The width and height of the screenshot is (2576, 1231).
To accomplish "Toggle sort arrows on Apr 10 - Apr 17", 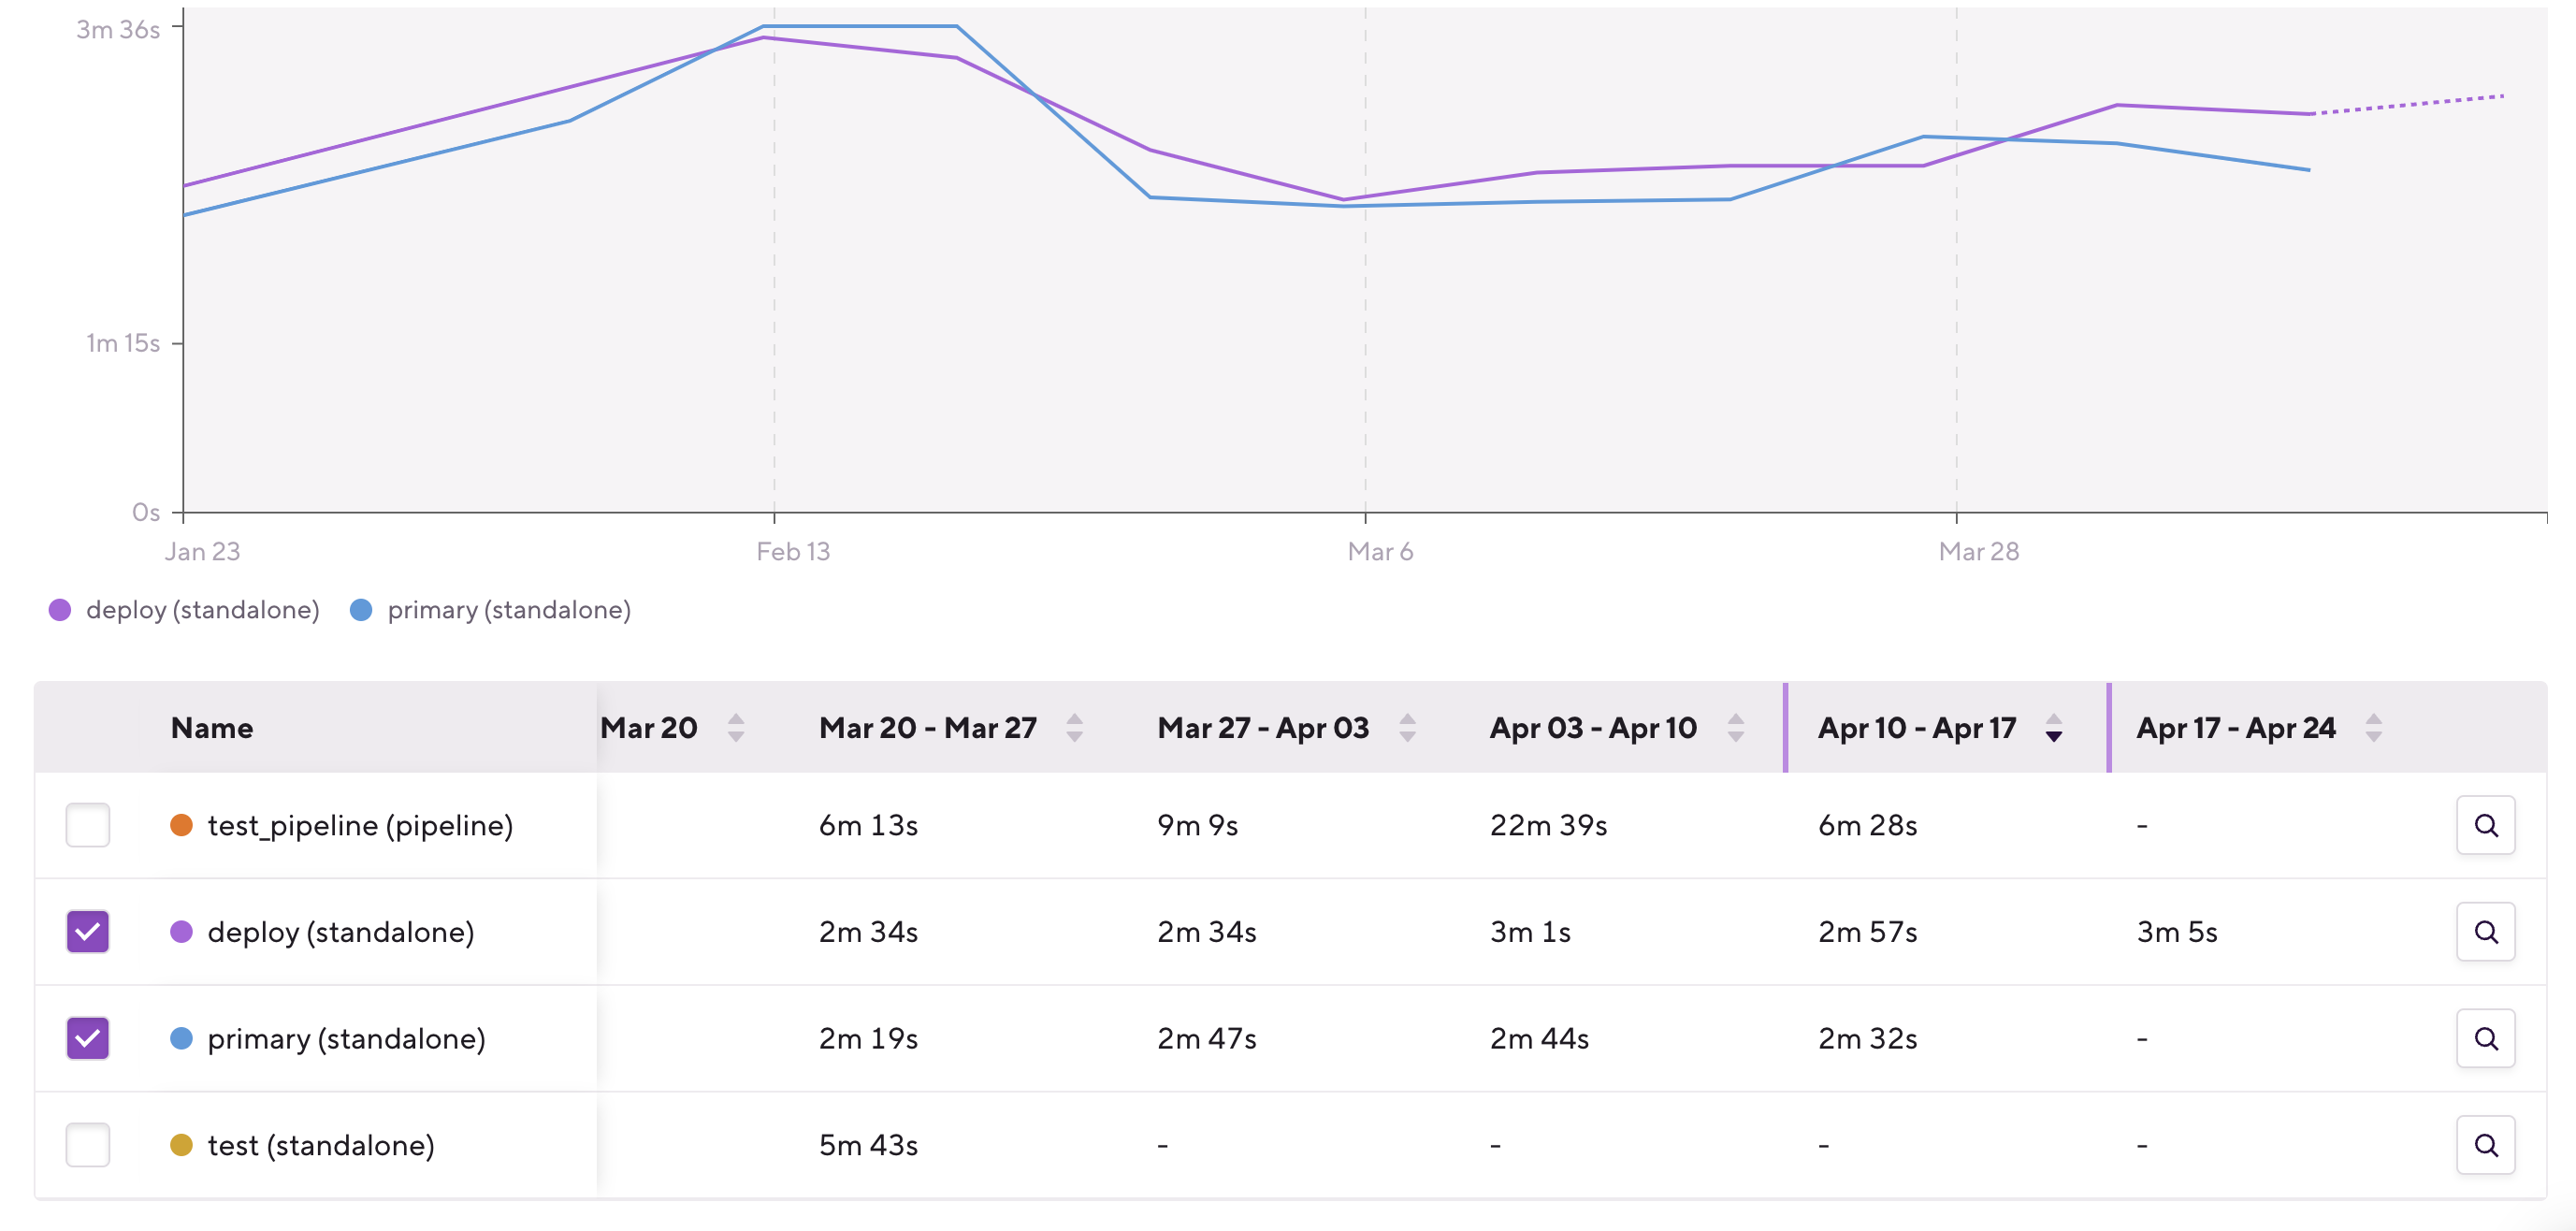I will tap(2053, 728).
